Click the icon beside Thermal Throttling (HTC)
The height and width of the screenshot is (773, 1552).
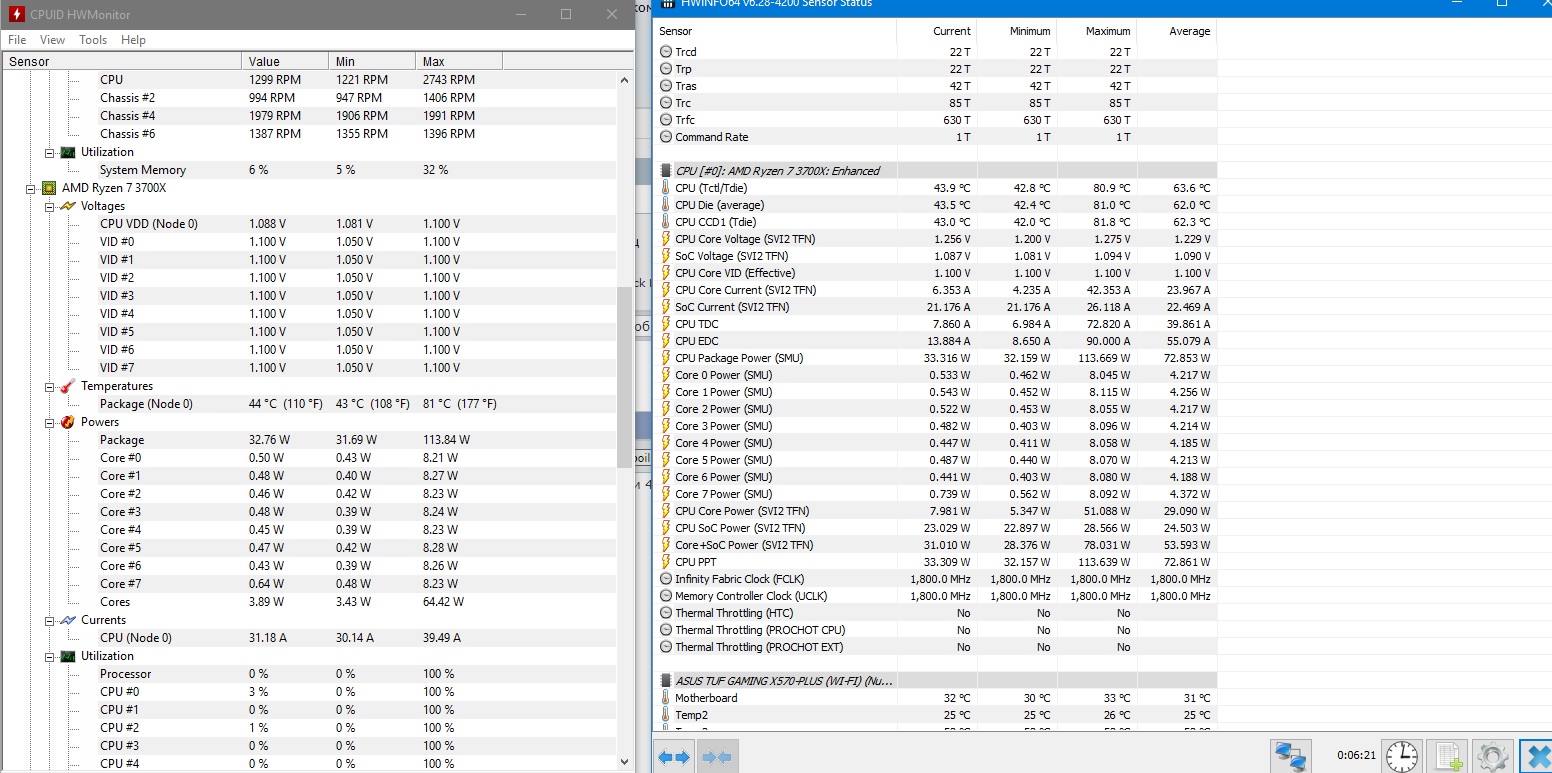point(666,613)
